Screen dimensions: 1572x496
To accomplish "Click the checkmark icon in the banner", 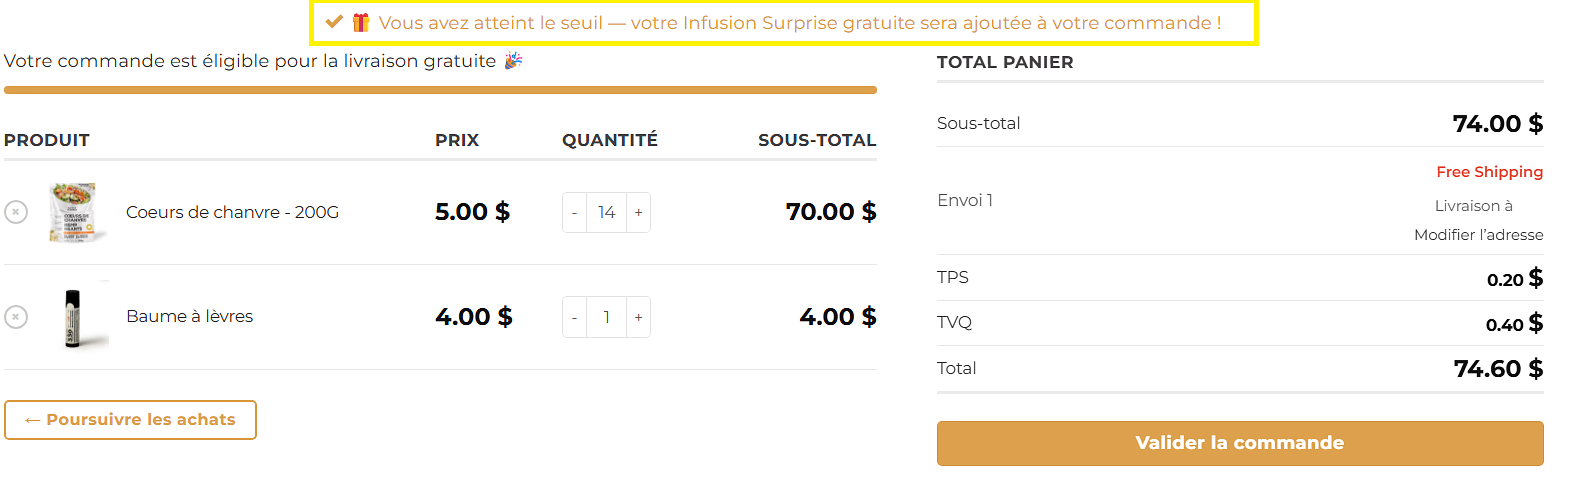I will 334,21.
